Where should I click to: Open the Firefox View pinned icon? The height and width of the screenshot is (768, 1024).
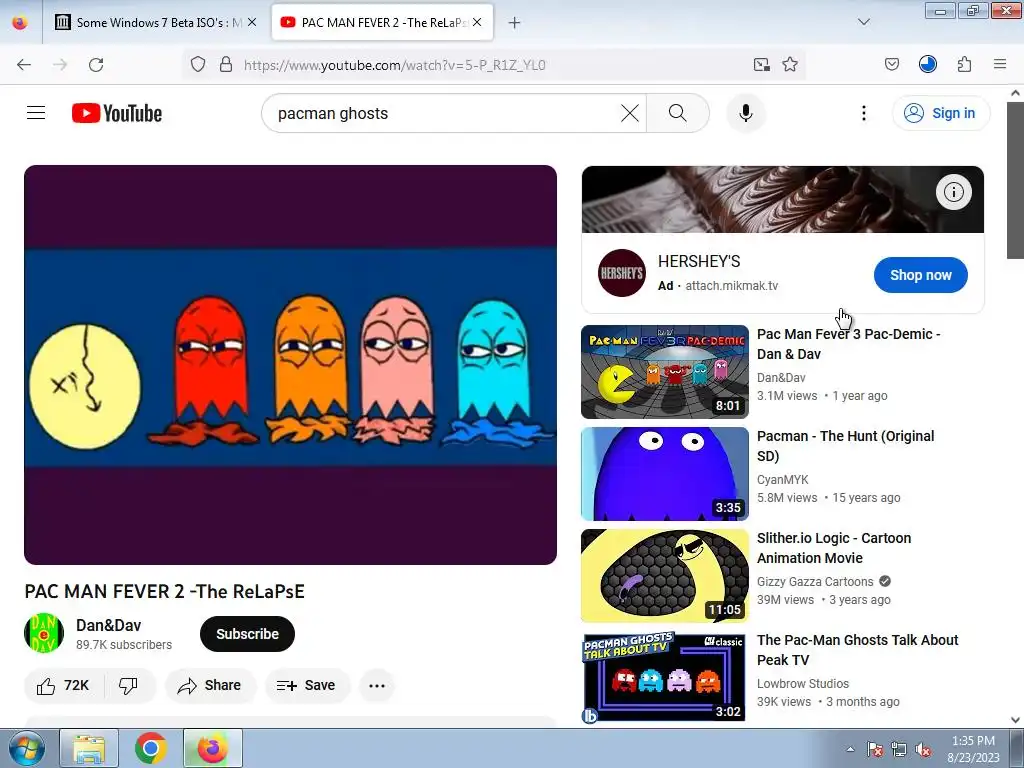20,22
